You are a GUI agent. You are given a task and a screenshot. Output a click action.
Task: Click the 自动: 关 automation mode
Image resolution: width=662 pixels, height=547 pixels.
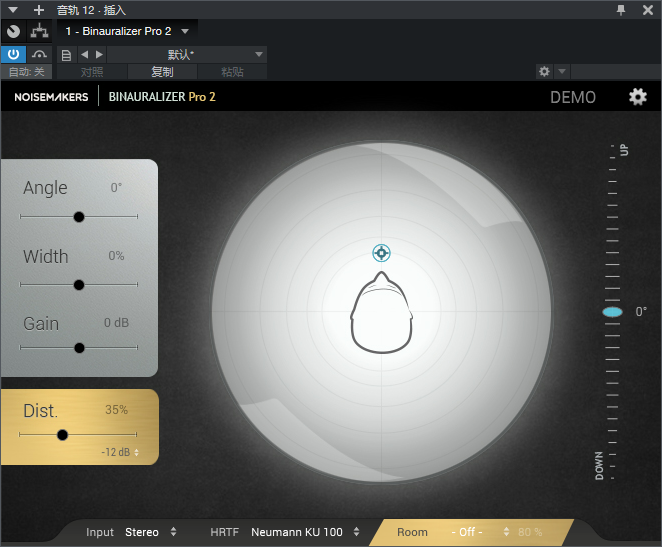26,72
